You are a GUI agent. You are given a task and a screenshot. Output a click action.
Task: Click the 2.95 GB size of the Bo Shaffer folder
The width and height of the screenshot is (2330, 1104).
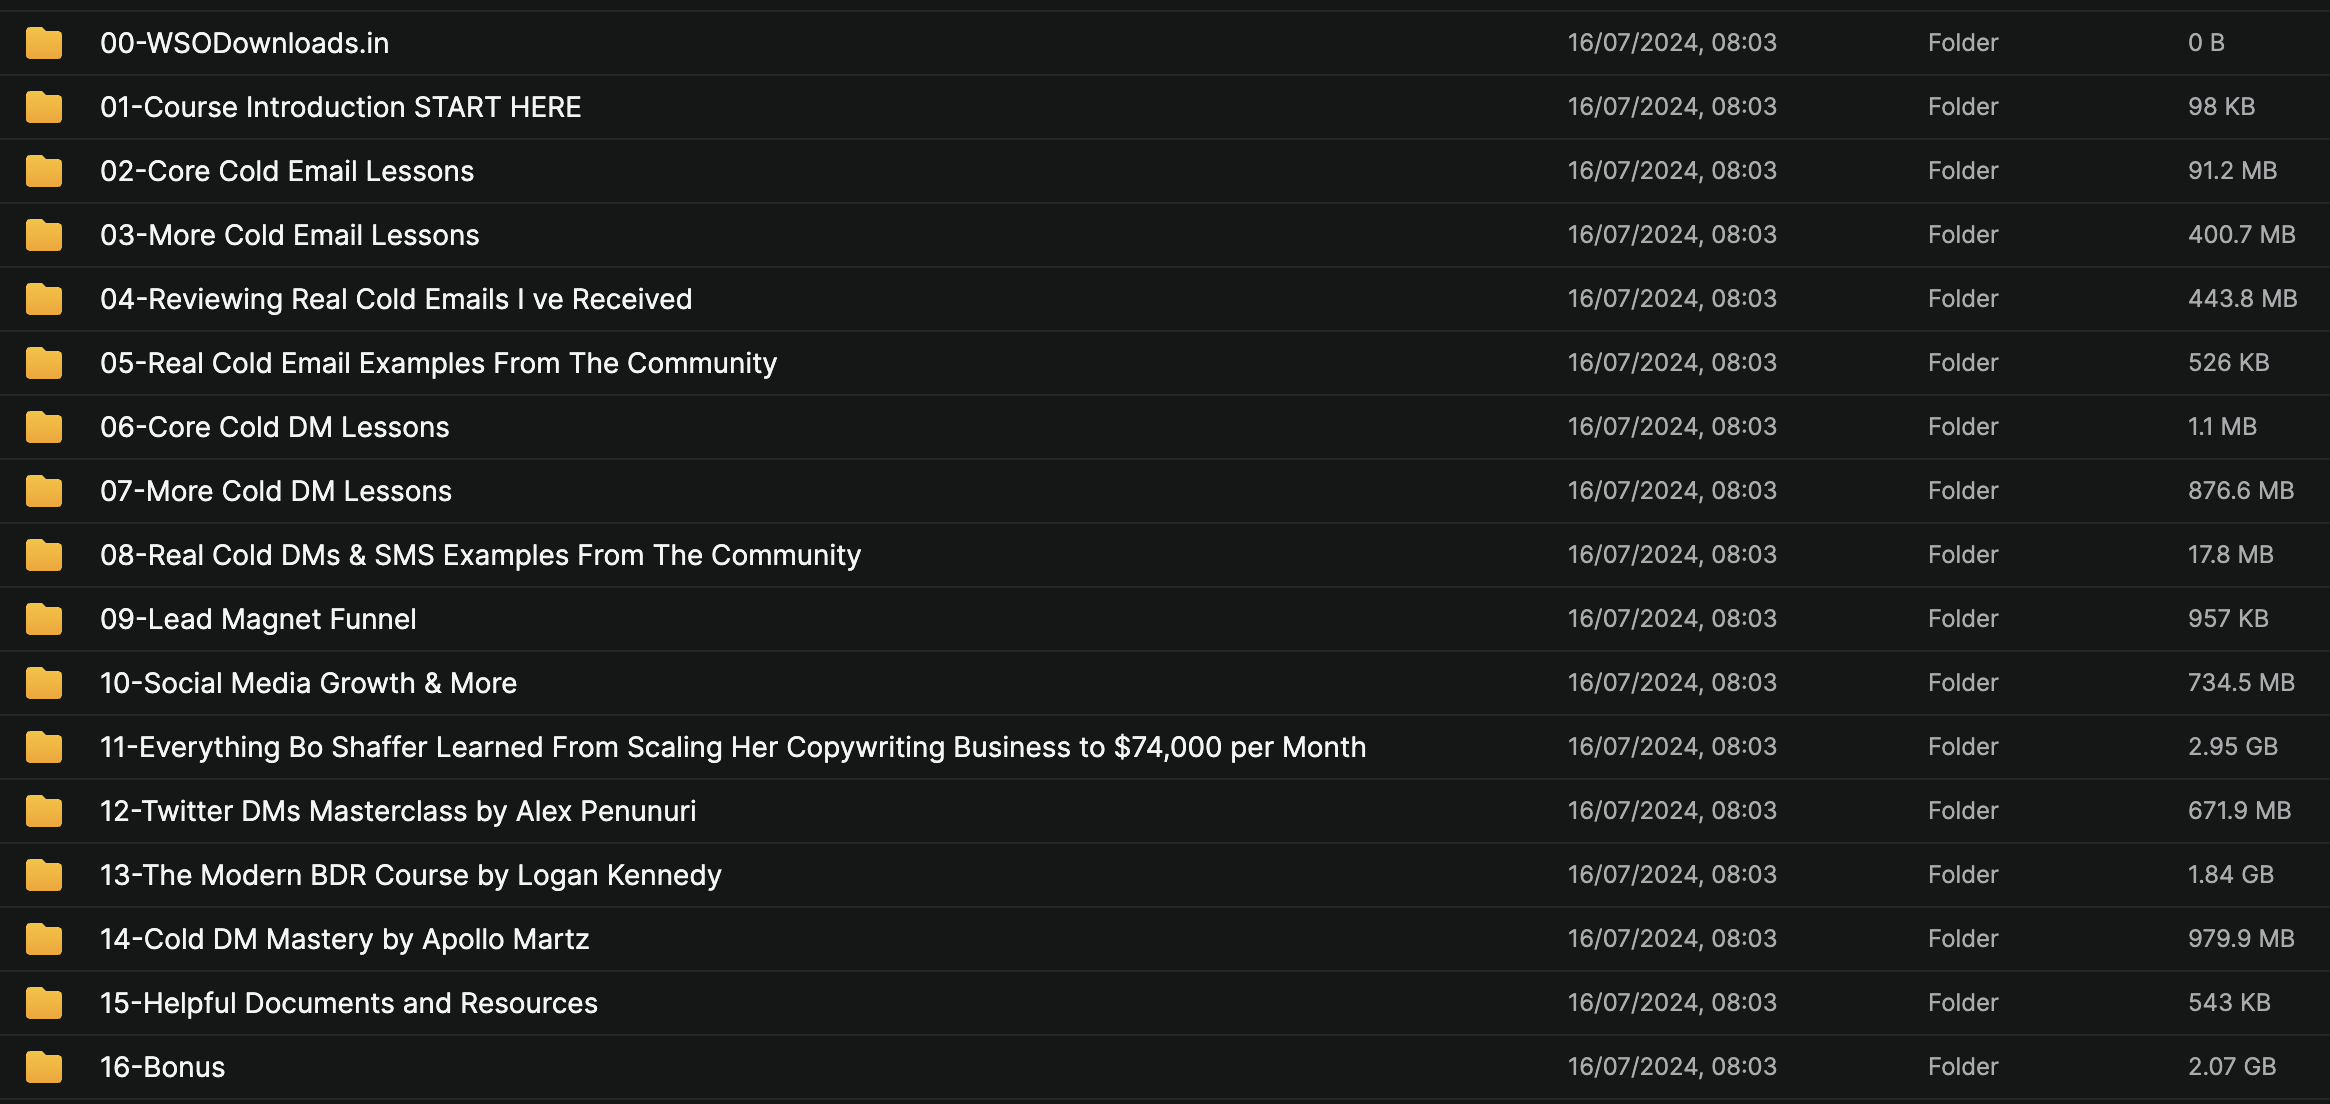(x=2232, y=747)
